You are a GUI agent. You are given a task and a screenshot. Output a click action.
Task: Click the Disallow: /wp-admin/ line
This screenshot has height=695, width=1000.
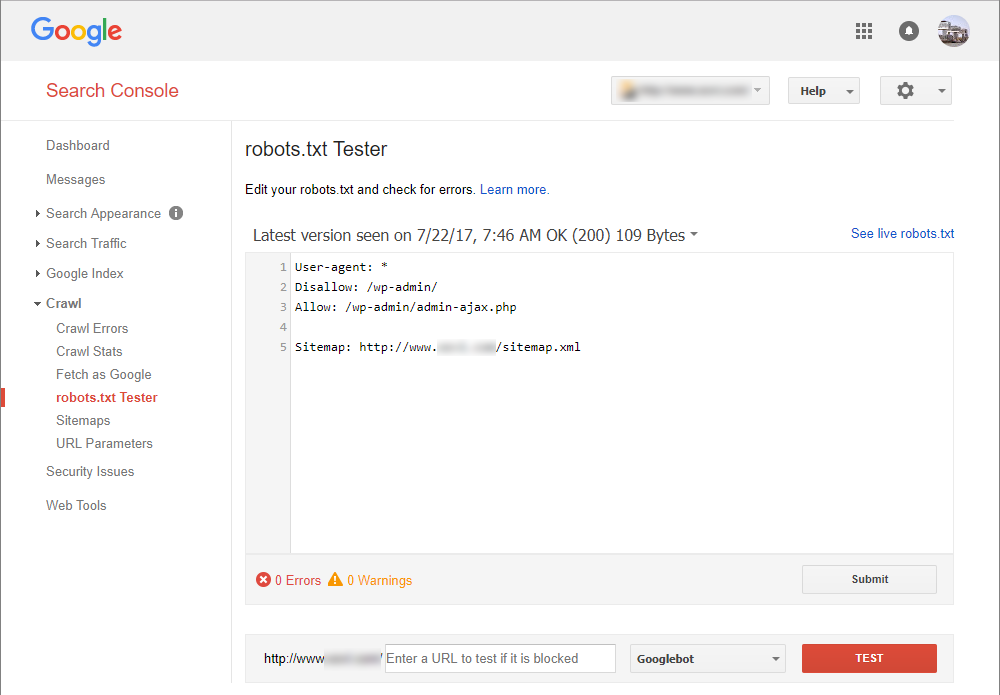click(366, 287)
